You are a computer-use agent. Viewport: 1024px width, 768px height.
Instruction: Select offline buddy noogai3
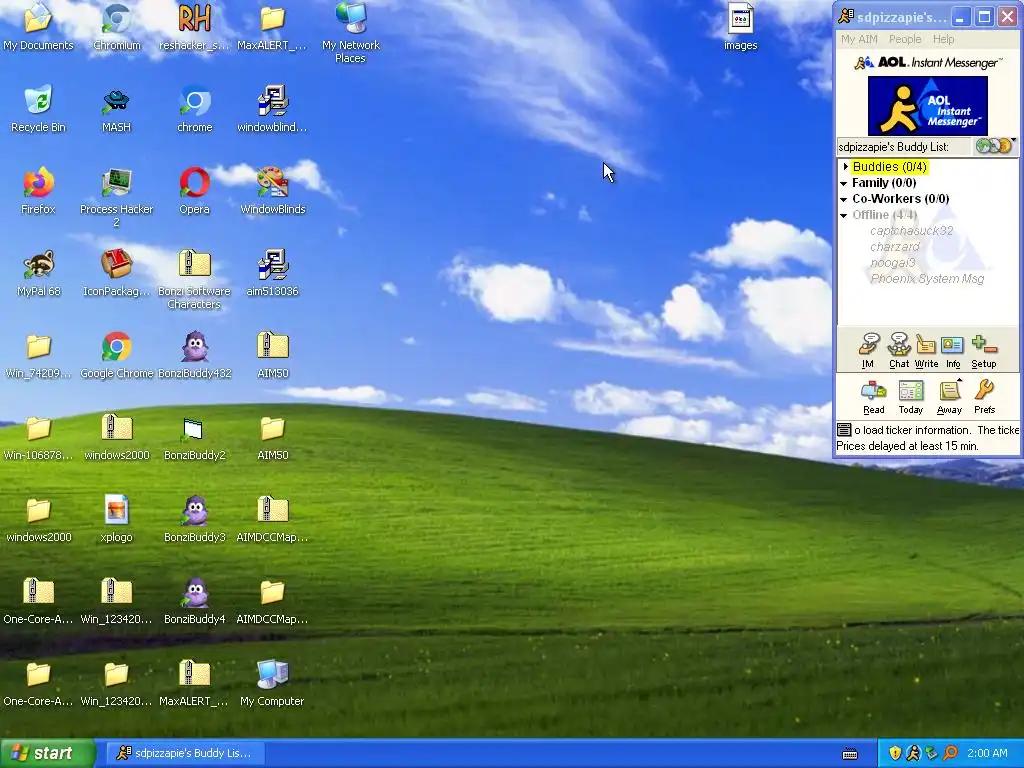point(892,263)
